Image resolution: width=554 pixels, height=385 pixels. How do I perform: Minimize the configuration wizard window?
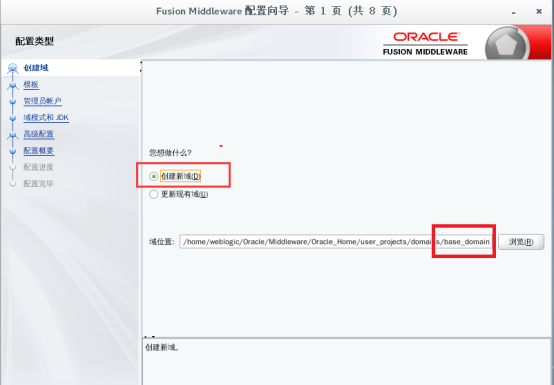point(513,12)
